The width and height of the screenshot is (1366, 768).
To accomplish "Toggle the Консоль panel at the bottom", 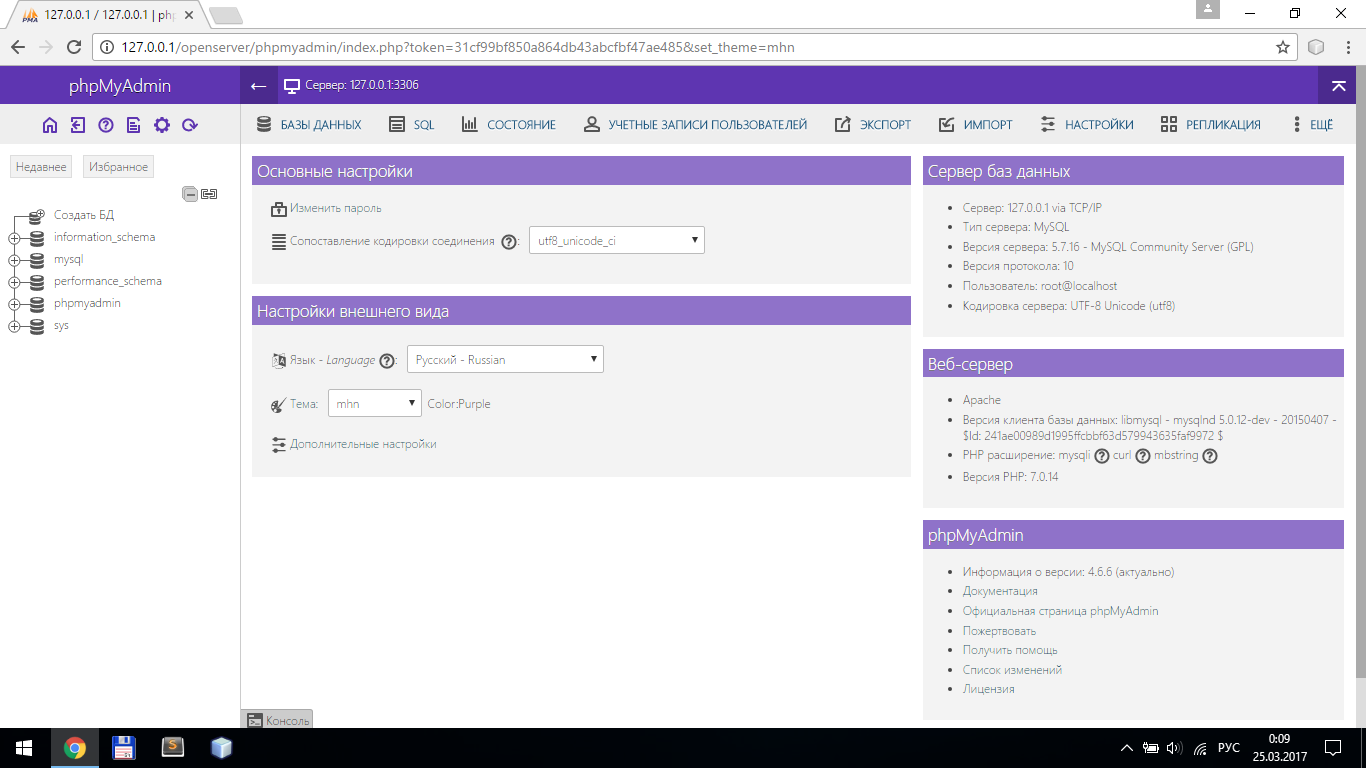I will coord(277,720).
